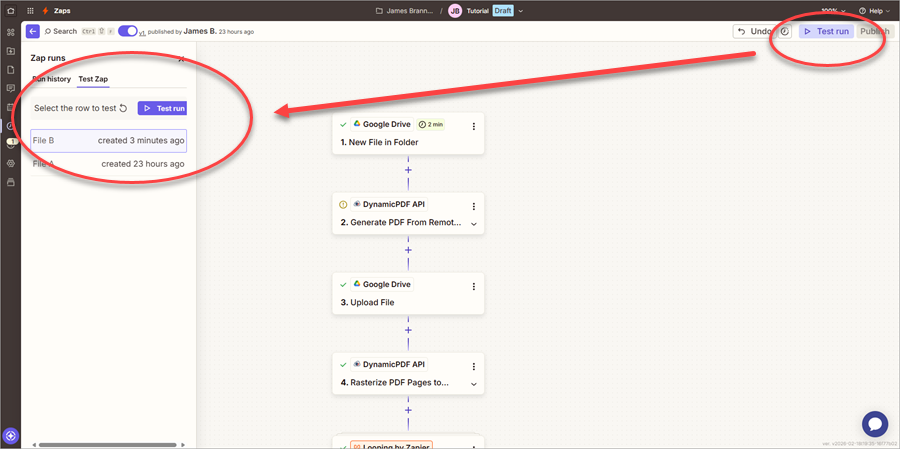Open settings gear in left sidebar
The height and width of the screenshot is (449, 900).
click(x=11, y=163)
